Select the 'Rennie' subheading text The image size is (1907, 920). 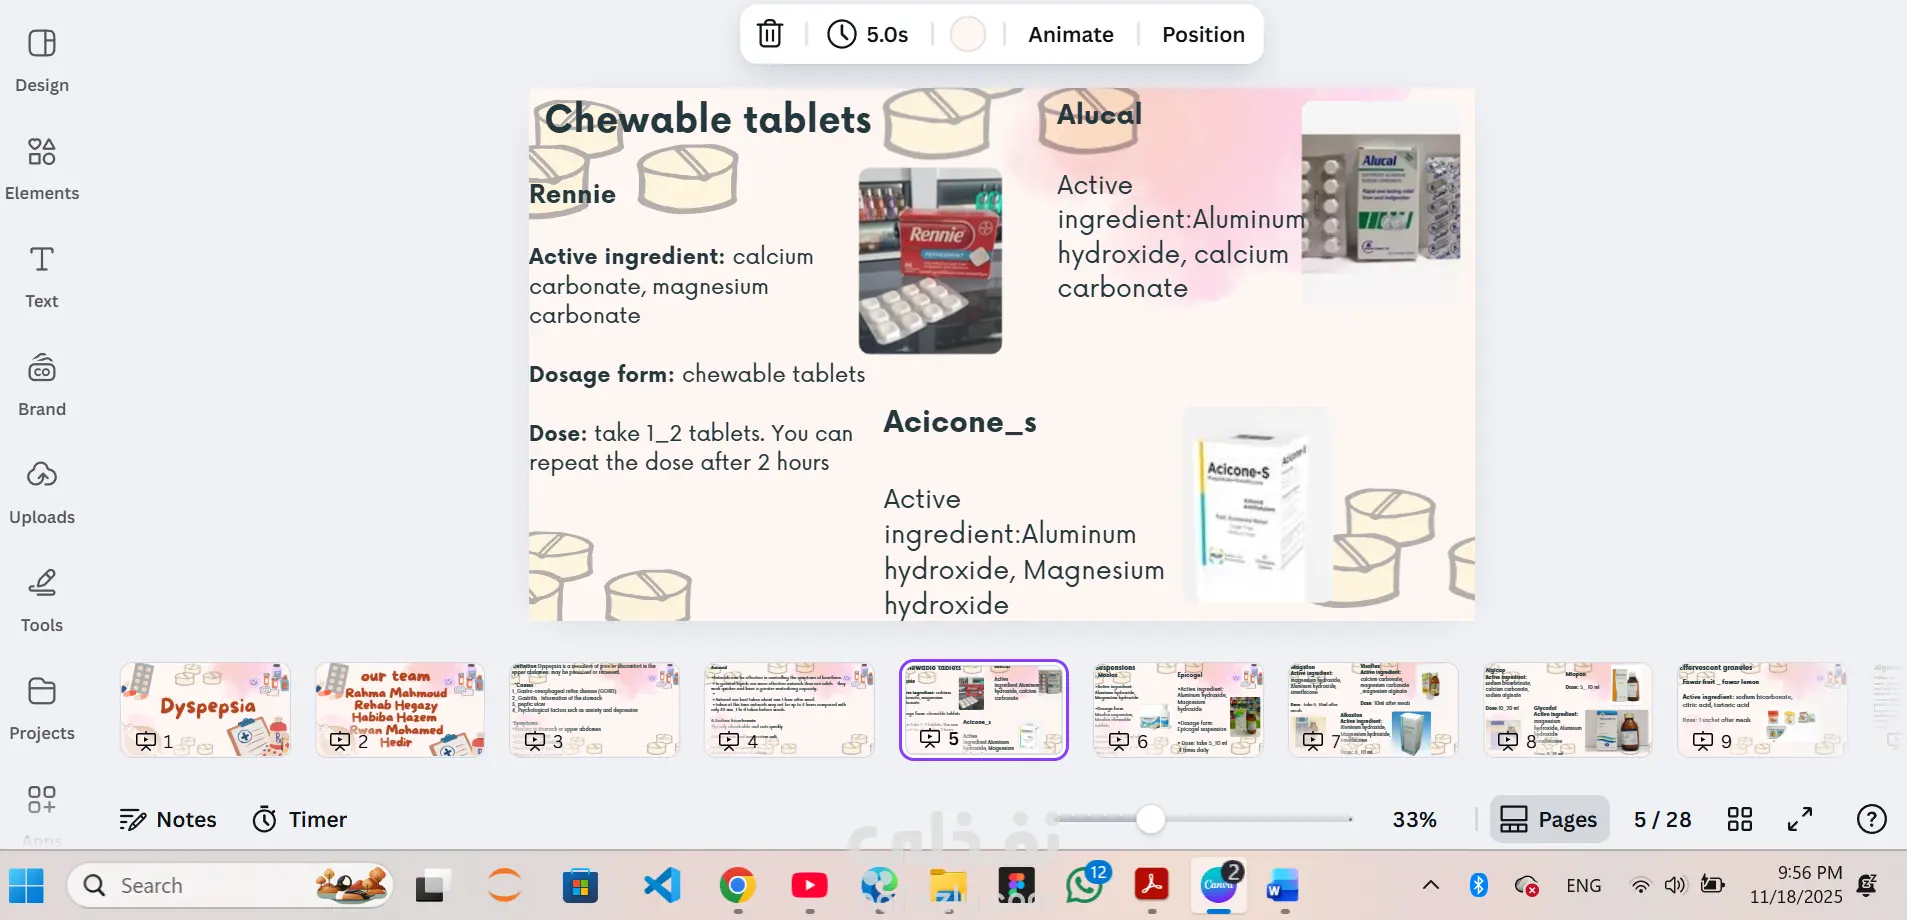pos(572,194)
